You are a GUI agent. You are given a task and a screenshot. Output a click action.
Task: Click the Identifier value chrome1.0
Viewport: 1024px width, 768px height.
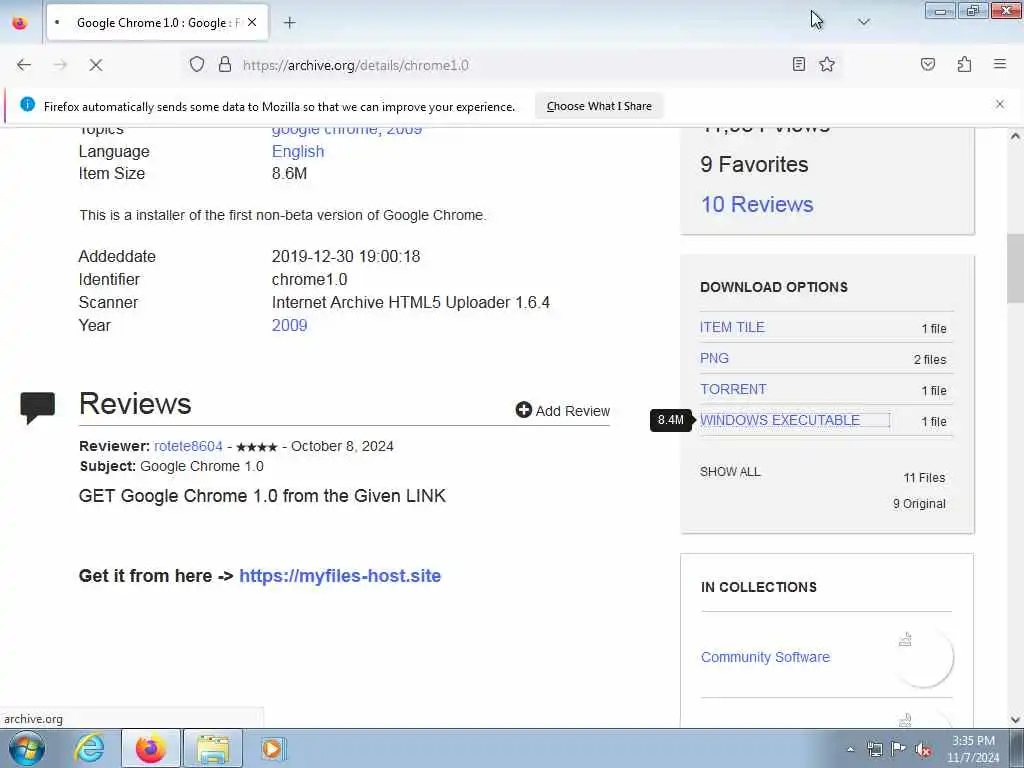[310, 280]
